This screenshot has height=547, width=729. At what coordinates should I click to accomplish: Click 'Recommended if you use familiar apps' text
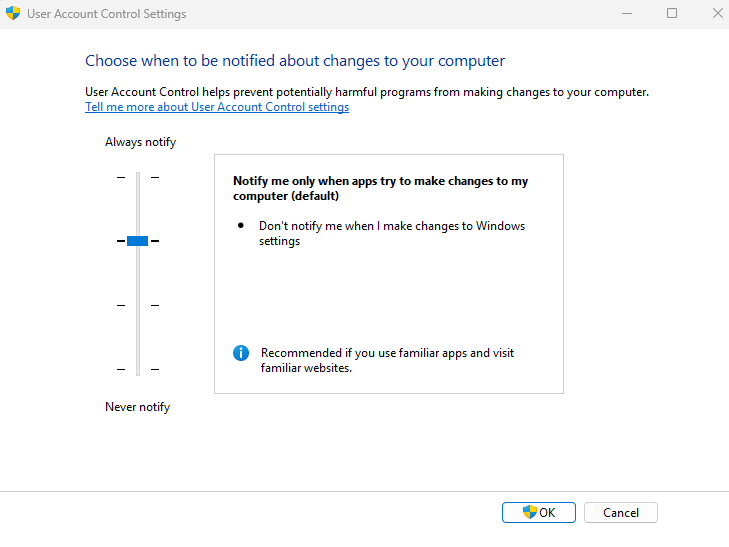387,360
